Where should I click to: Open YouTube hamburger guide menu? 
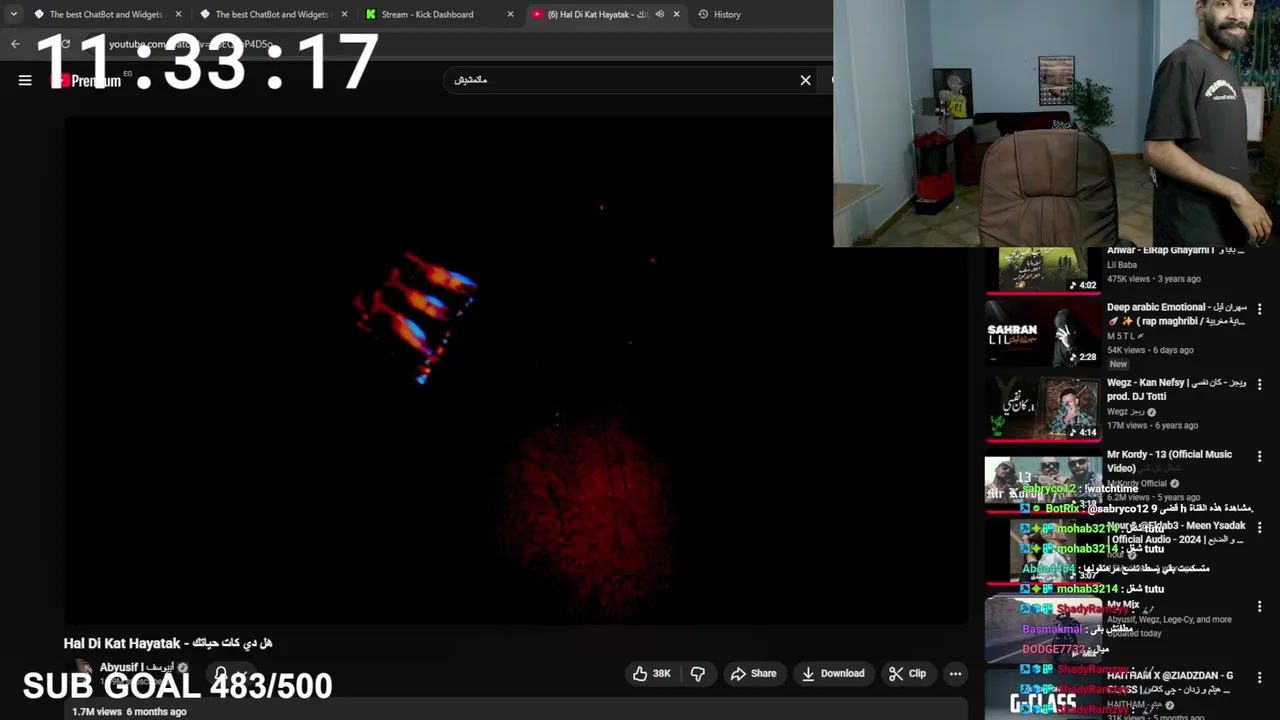click(25, 80)
